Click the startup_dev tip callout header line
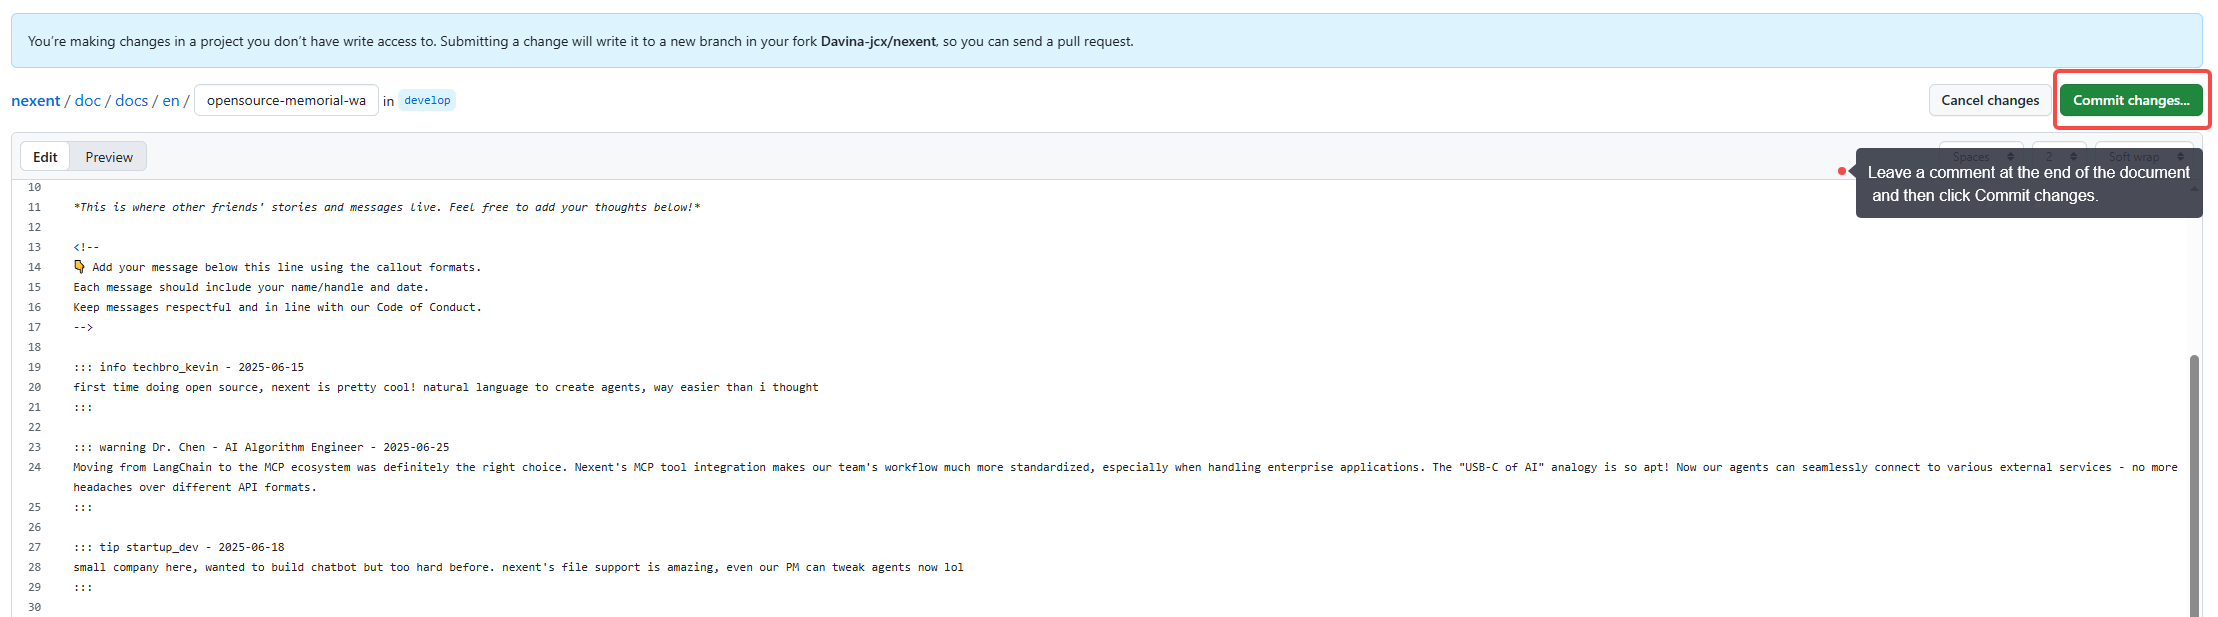Screen dimensions: 2218x617 click(x=178, y=547)
